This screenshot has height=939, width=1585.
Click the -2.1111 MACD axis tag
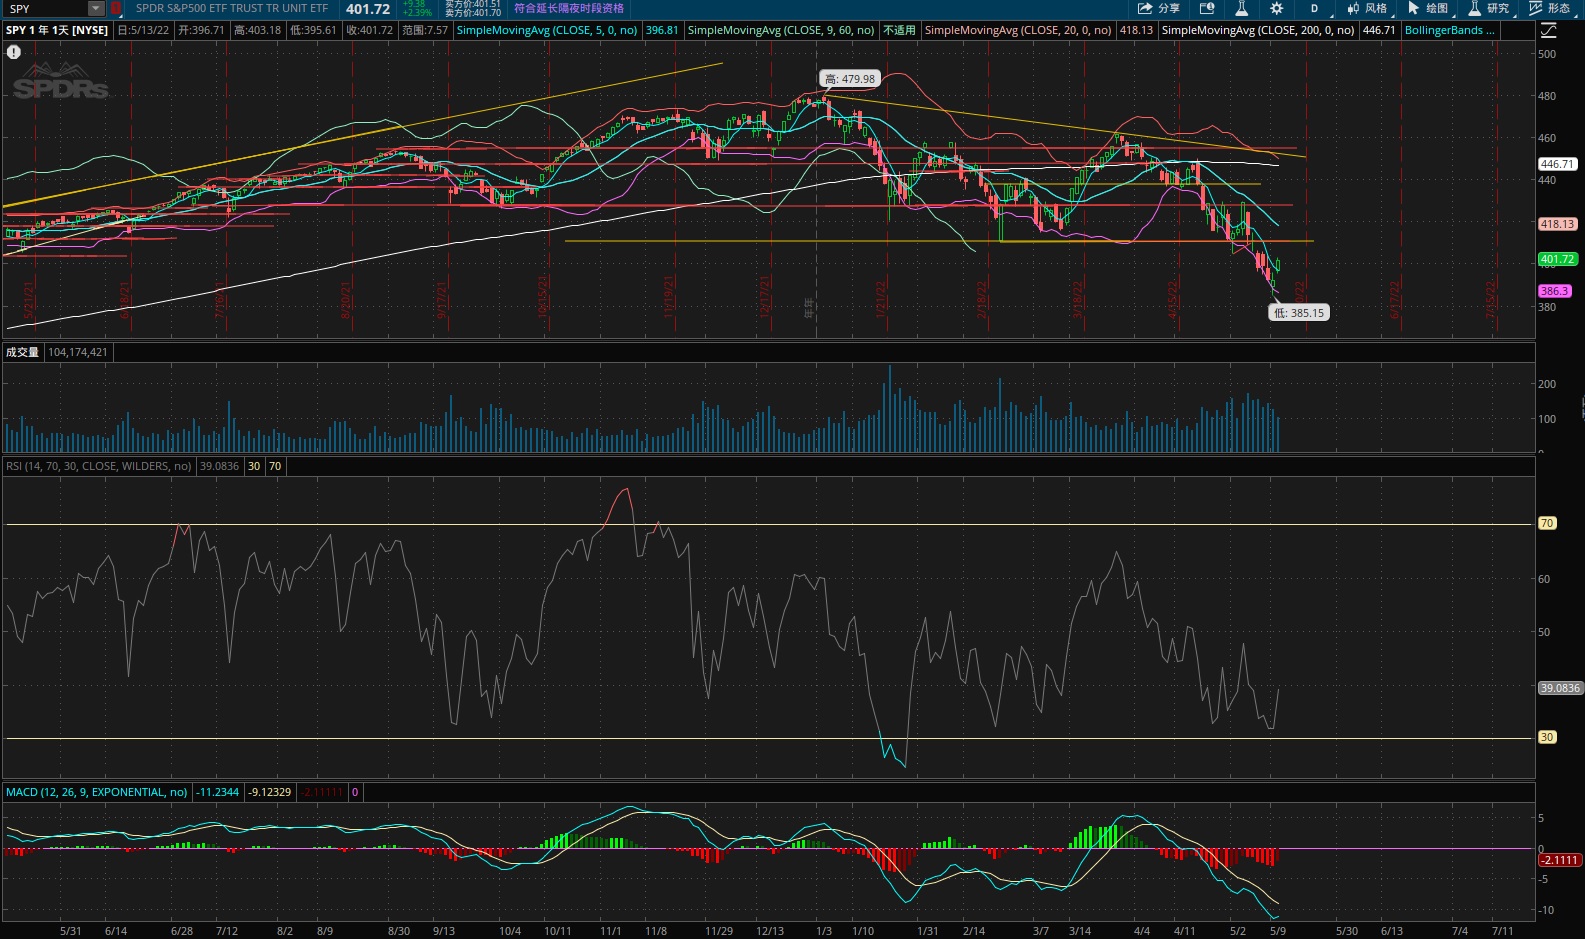click(1560, 860)
